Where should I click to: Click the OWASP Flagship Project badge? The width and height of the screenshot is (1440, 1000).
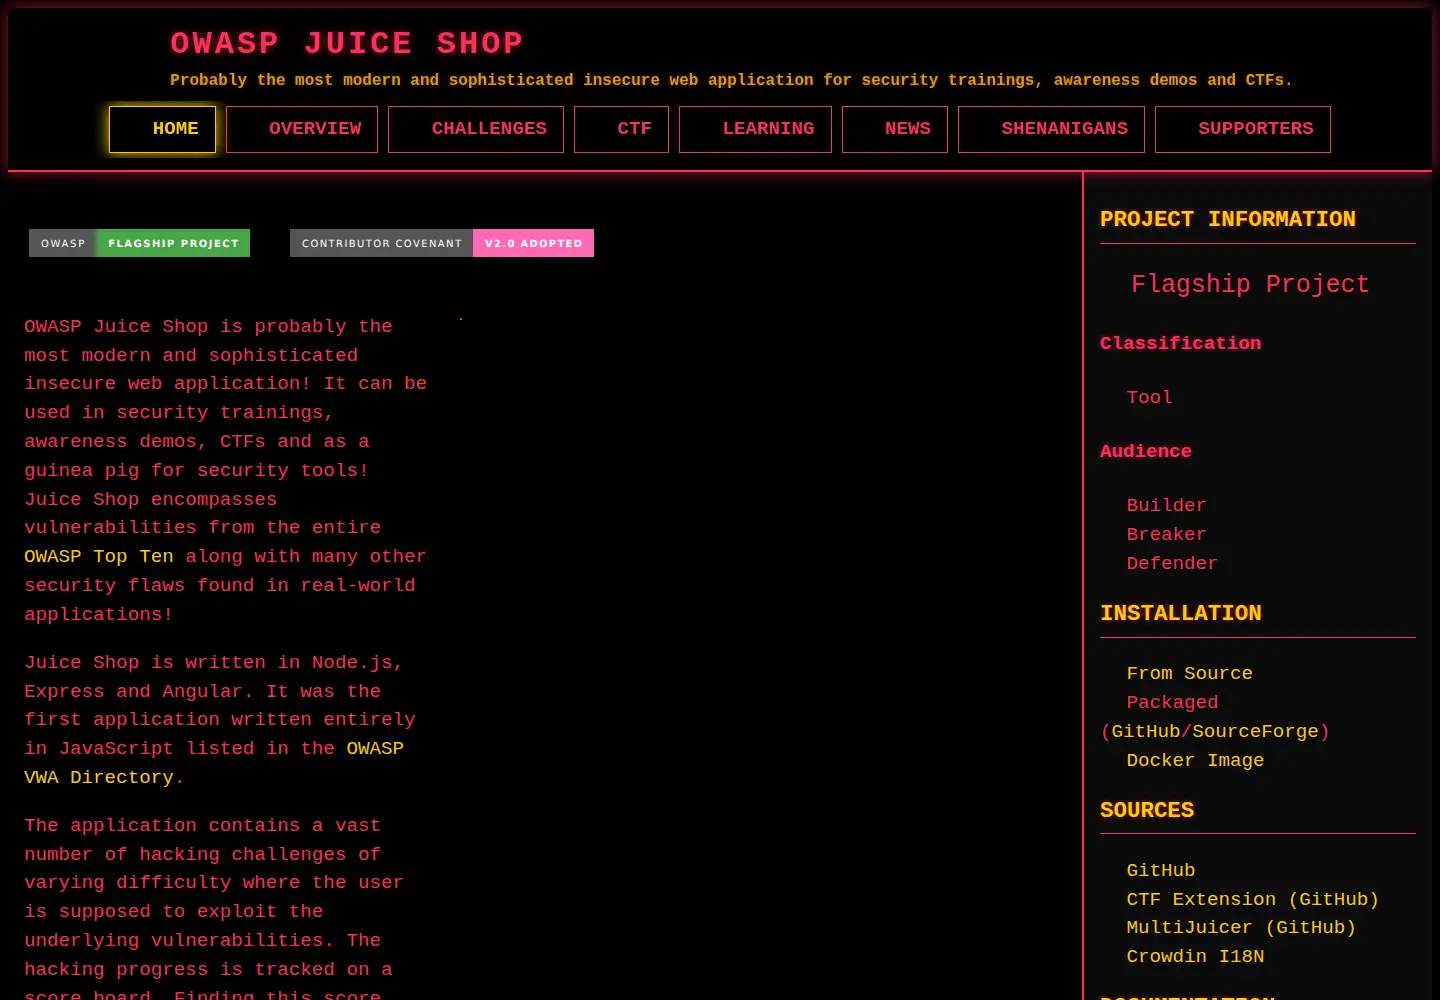pyautogui.click(x=139, y=243)
